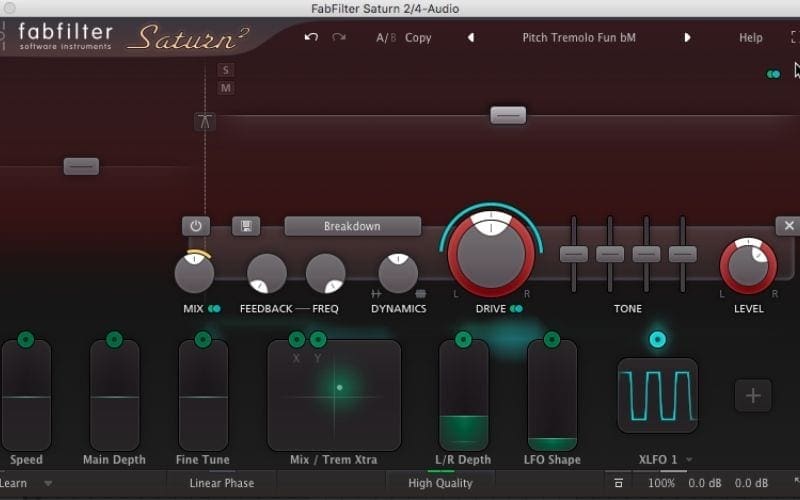Click the first 0.0 dB value
This screenshot has height=500, width=800.
pos(705,483)
